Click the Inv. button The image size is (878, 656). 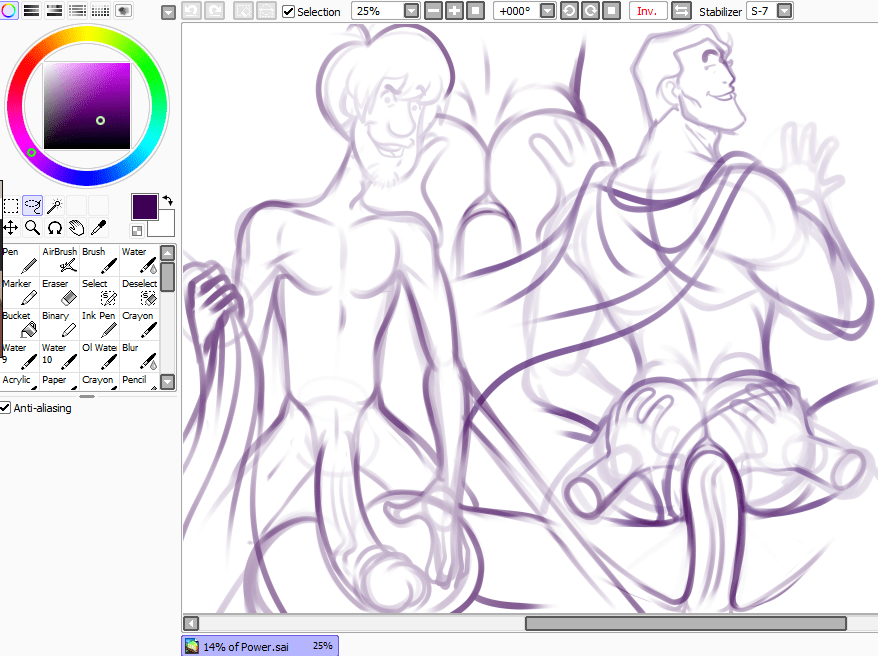648,11
